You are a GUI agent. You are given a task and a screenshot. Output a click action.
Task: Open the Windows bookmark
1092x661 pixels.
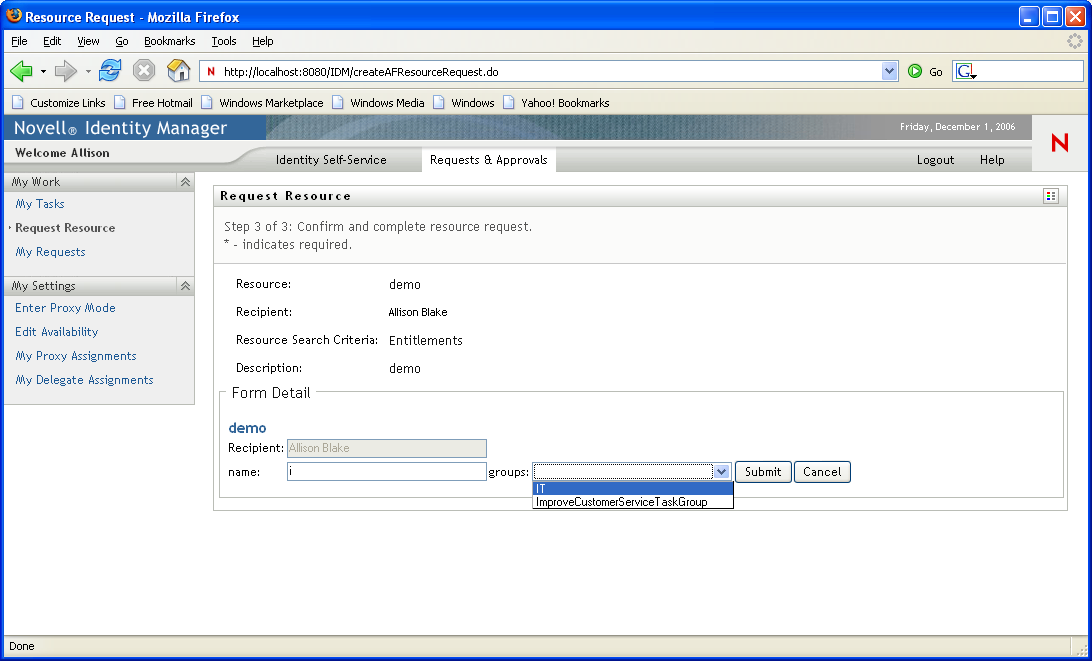464,103
